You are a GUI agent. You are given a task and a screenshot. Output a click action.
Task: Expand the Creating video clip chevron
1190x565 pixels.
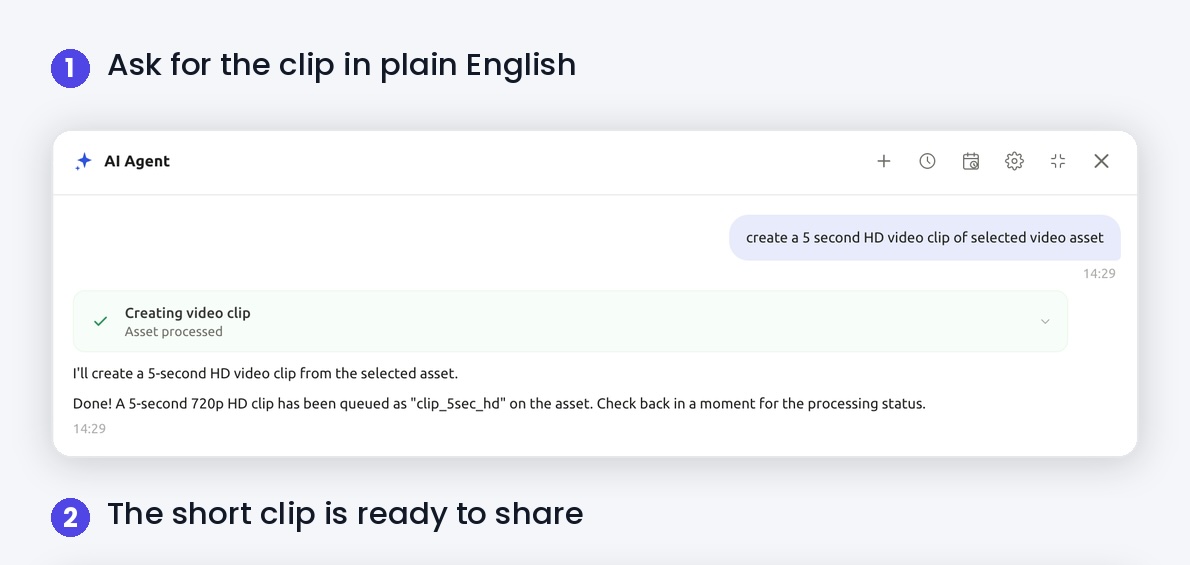point(1045,321)
